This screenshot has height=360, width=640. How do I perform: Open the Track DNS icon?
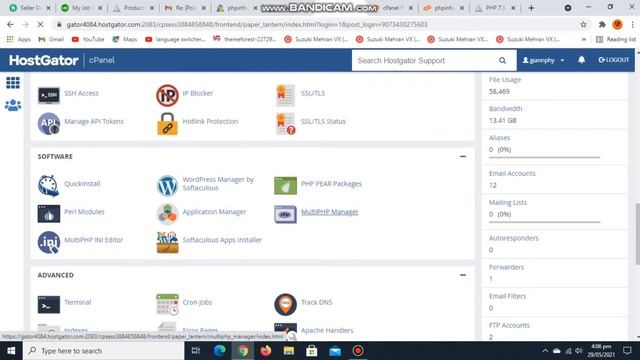(x=285, y=304)
